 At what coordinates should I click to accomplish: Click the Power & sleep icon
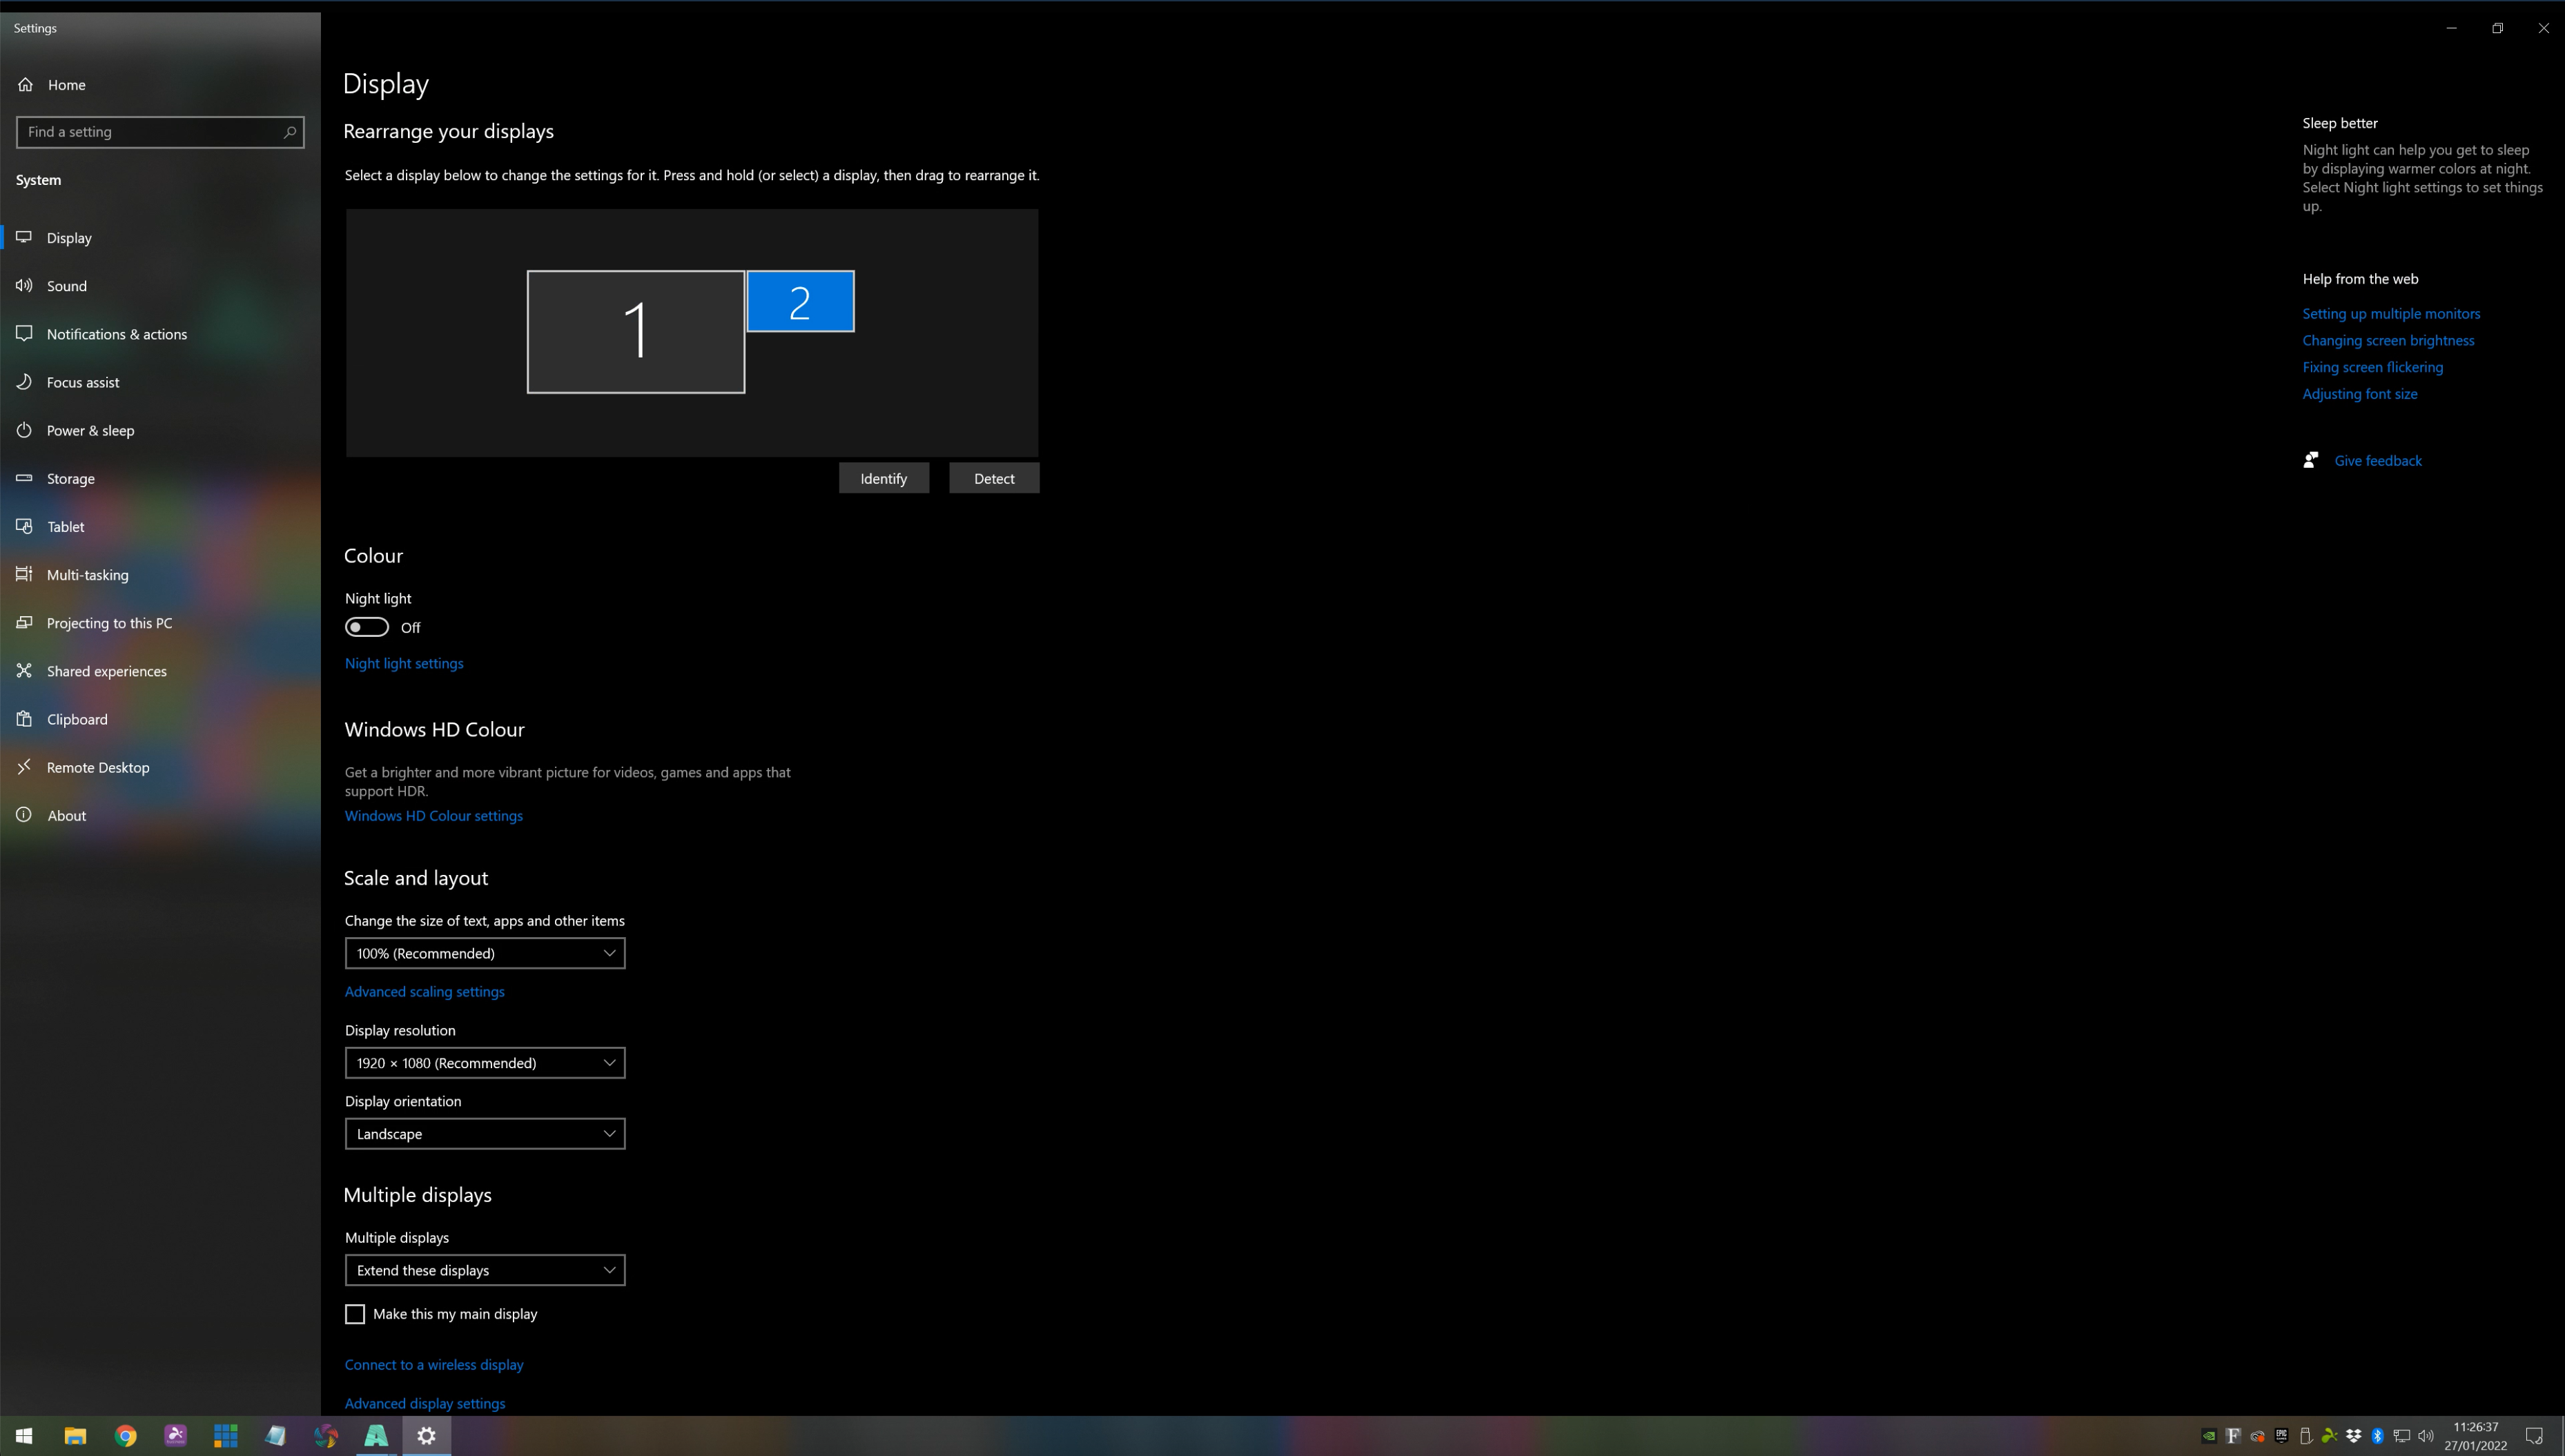25,430
